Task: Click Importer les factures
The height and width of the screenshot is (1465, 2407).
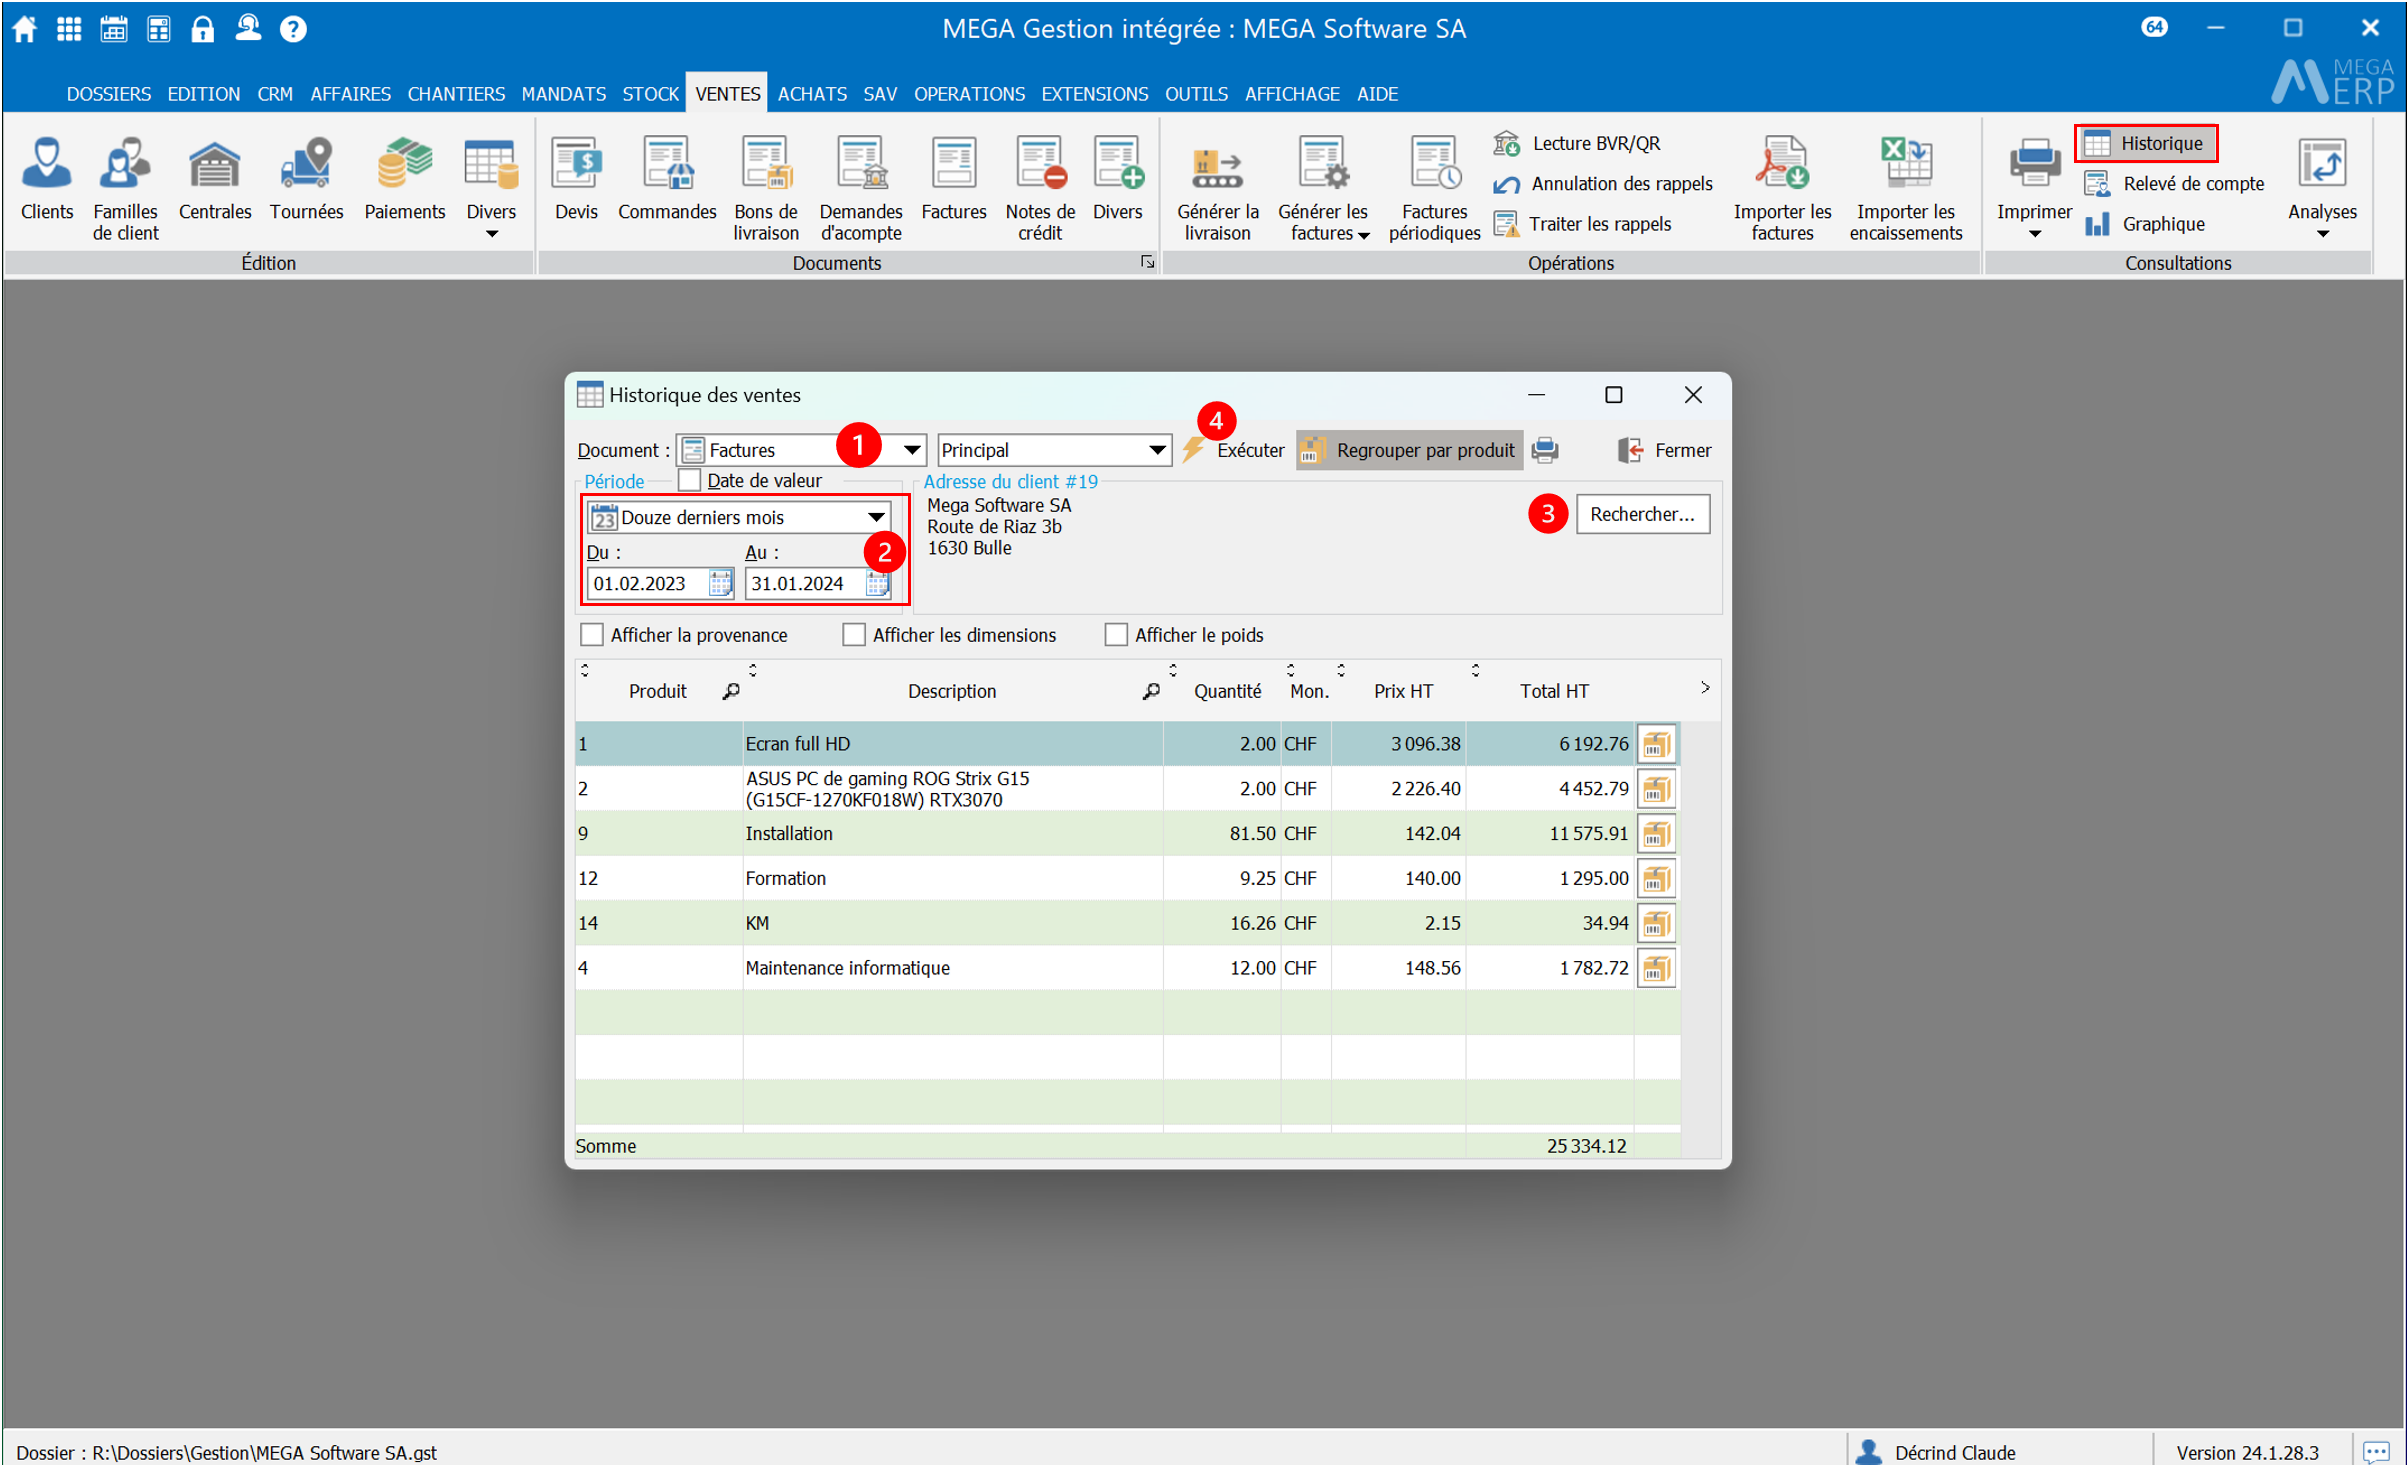Action: pyautogui.click(x=1782, y=190)
